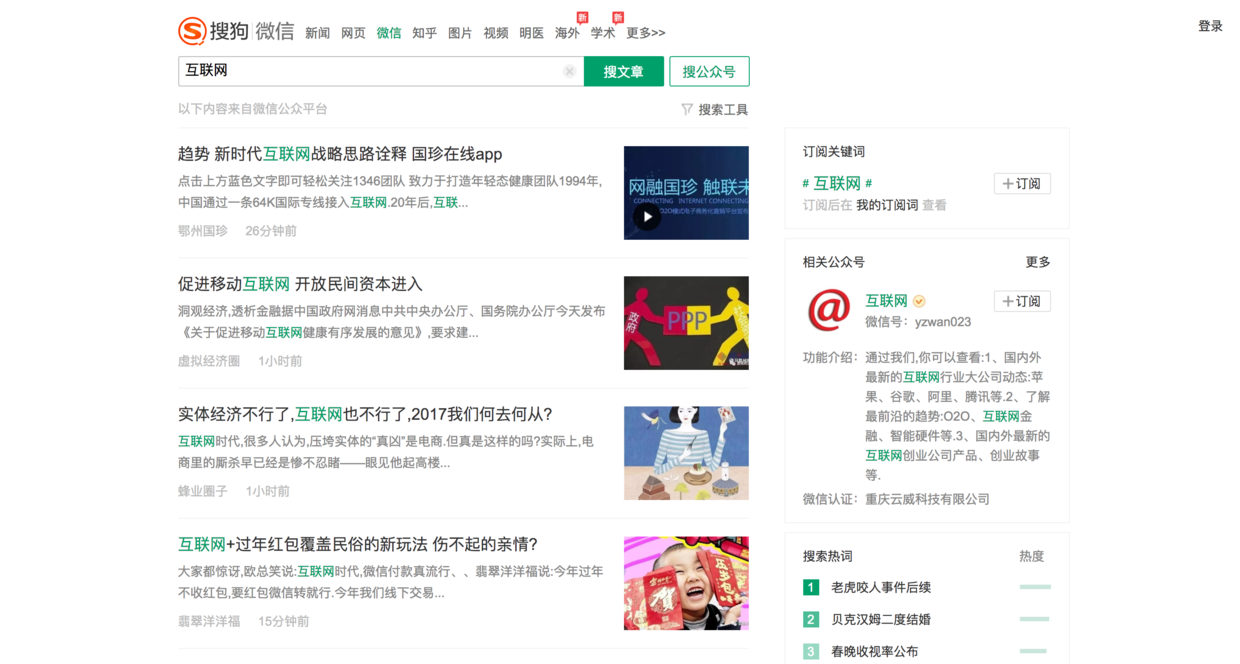
Task: Click the Sogou logo icon
Action: [x=192, y=31]
